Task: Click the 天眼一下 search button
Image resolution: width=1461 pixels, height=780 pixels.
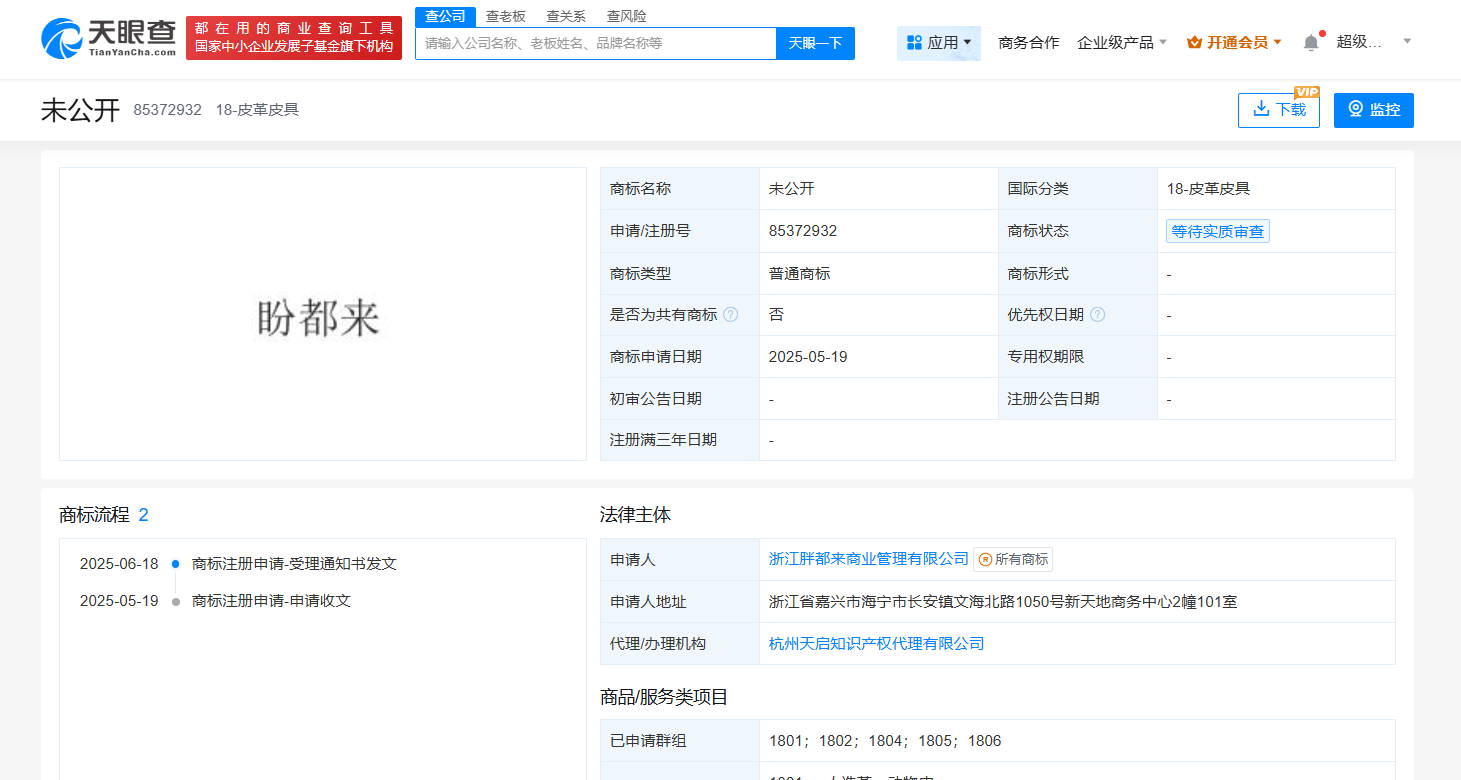Action: pos(815,43)
